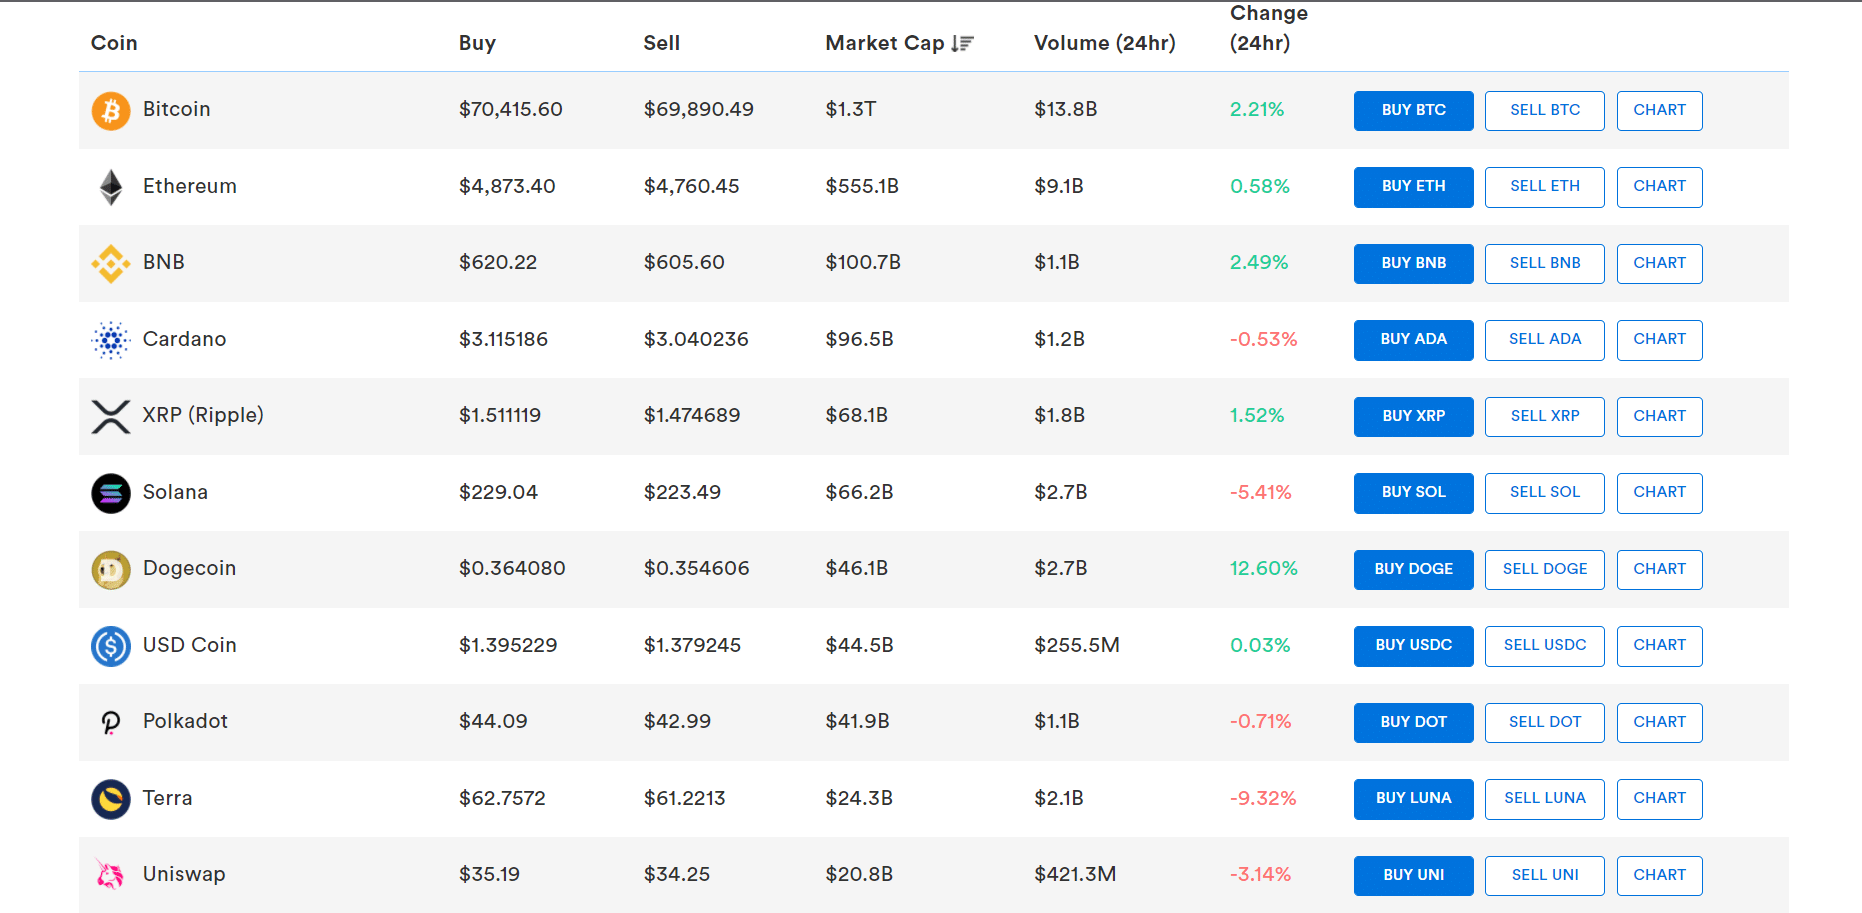Click Ethereum sell price $4,760.45
This screenshot has width=1862, height=913.
click(x=692, y=186)
